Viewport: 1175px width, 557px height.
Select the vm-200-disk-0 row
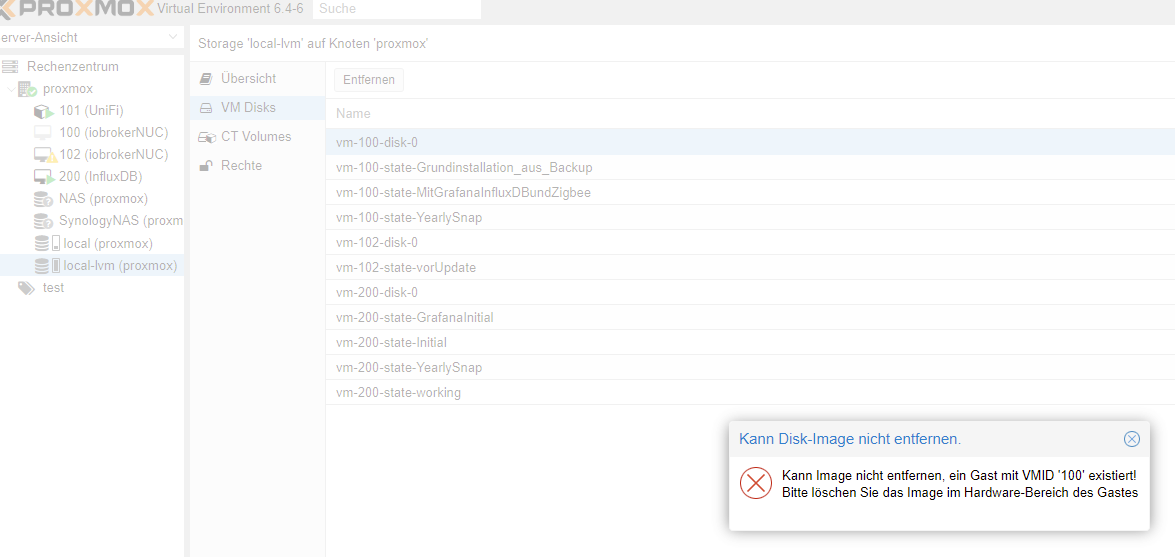pos(750,292)
